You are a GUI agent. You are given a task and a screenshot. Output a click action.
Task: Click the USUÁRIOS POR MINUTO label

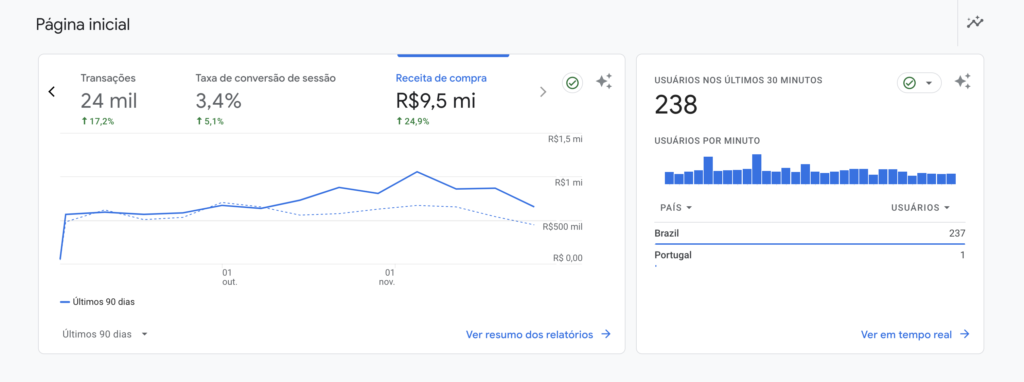click(707, 140)
